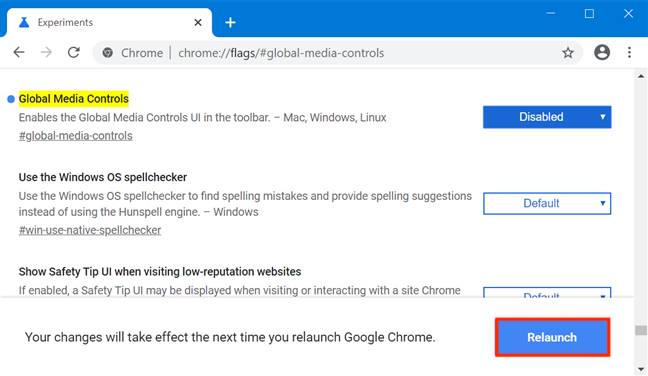Viewport: 648px width, 376px height.
Task: Go back with the back arrow
Action: coord(19,52)
